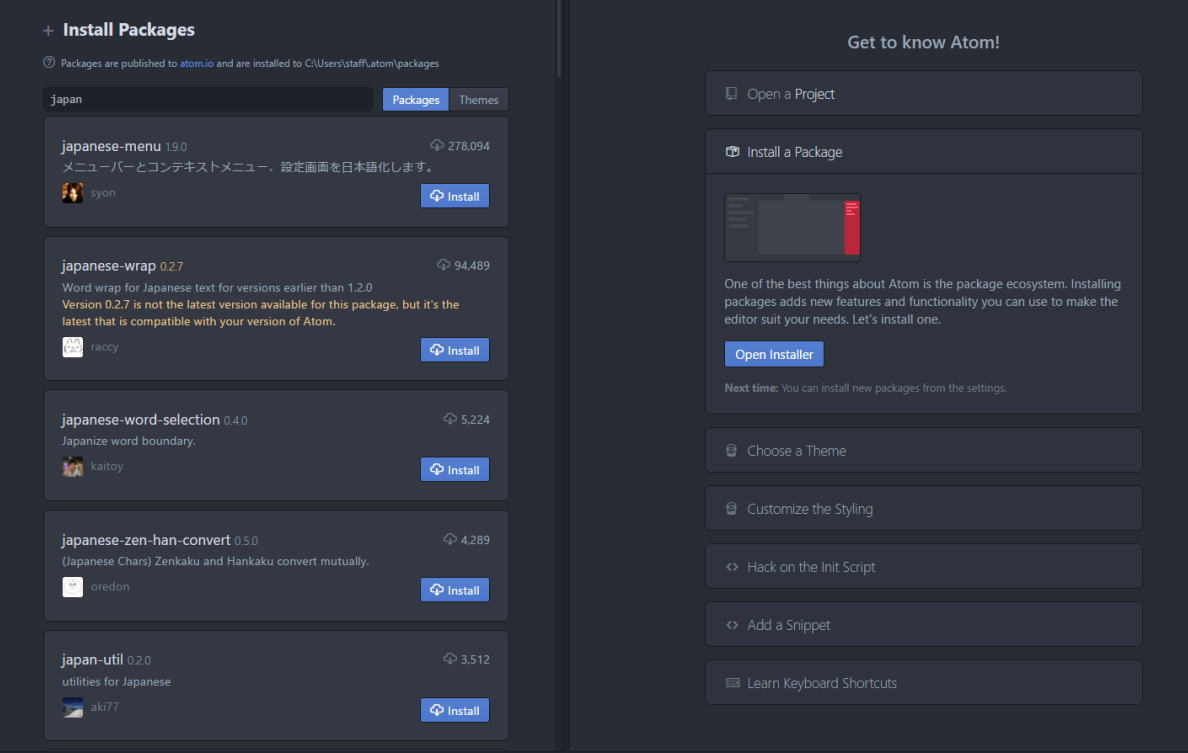Image resolution: width=1188 pixels, height=753 pixels.
Task: Click aki77's avatar image
Action: [x=73, y=708]
